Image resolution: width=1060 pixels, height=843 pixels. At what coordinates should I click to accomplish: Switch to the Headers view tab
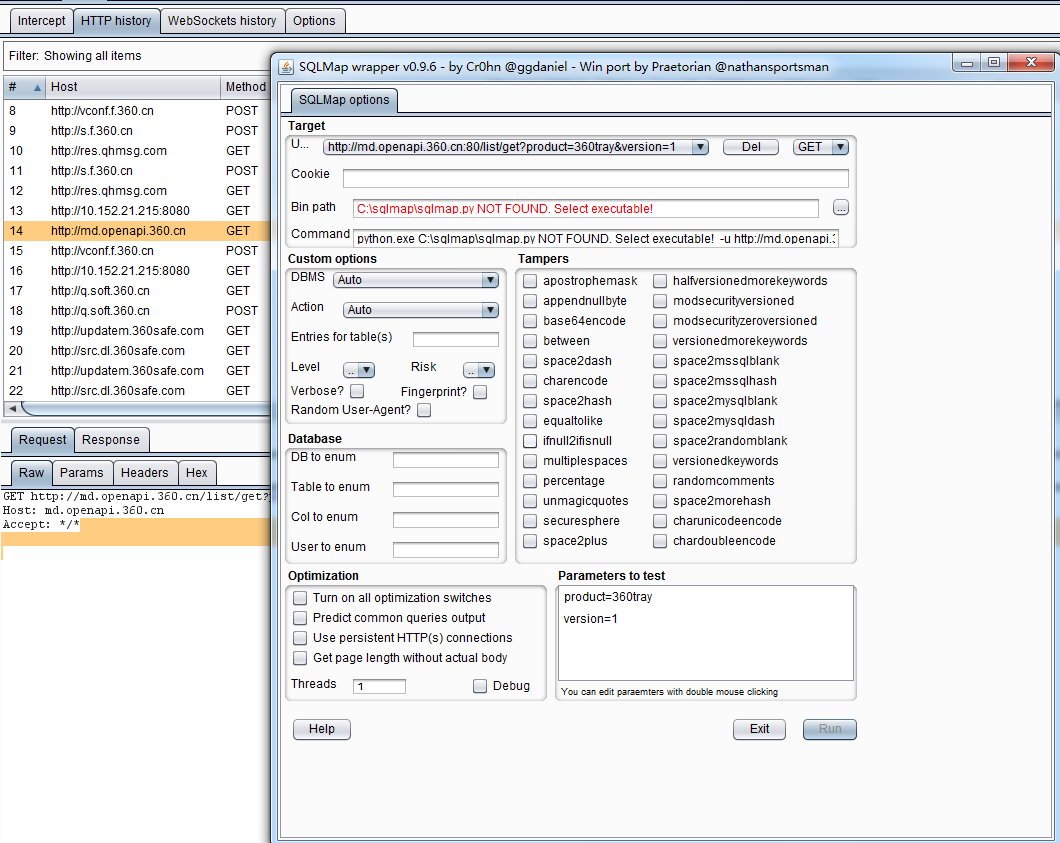click(145, 473)
